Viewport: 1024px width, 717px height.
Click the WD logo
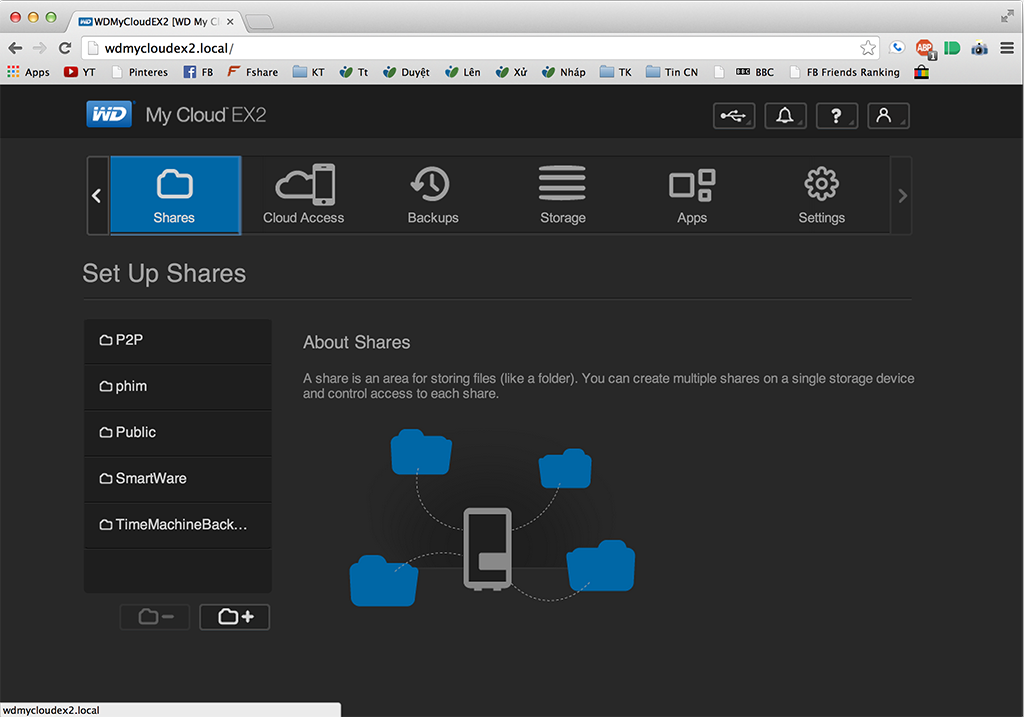[x=109, y=114]
